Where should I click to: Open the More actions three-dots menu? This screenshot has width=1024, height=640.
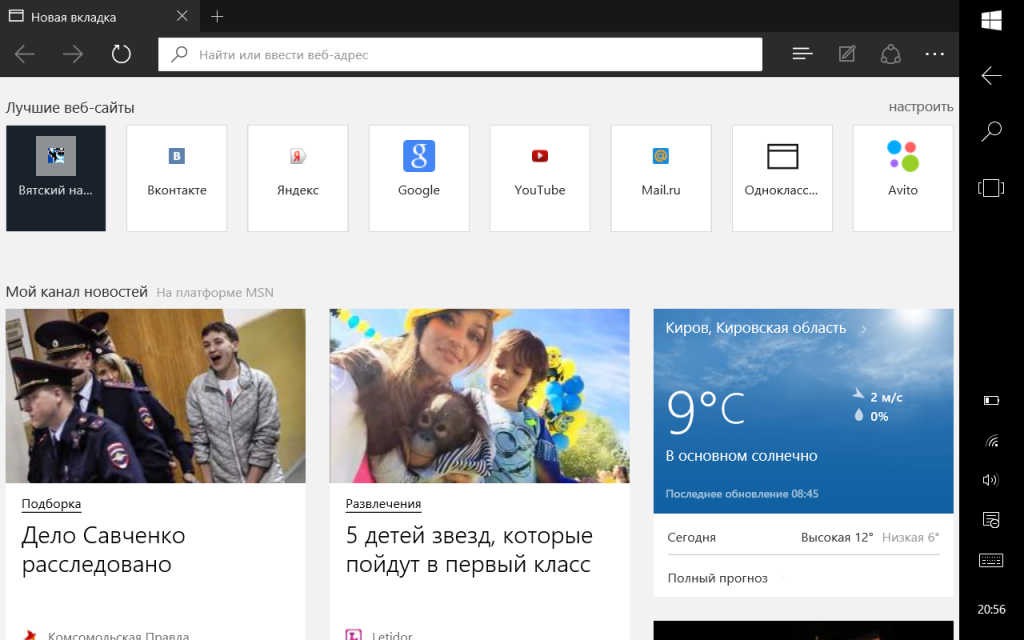pyautogui.click(x=935, y=54)
